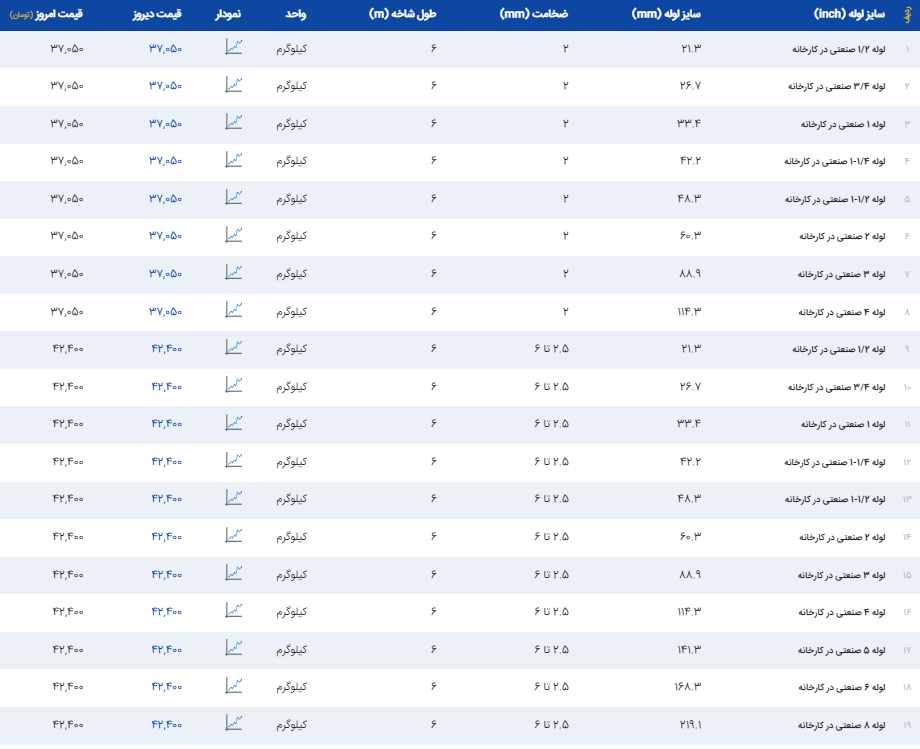This screenshot has width=920, height=749.
Task: Open the chart icon in row 6
Action: (234, 235)
